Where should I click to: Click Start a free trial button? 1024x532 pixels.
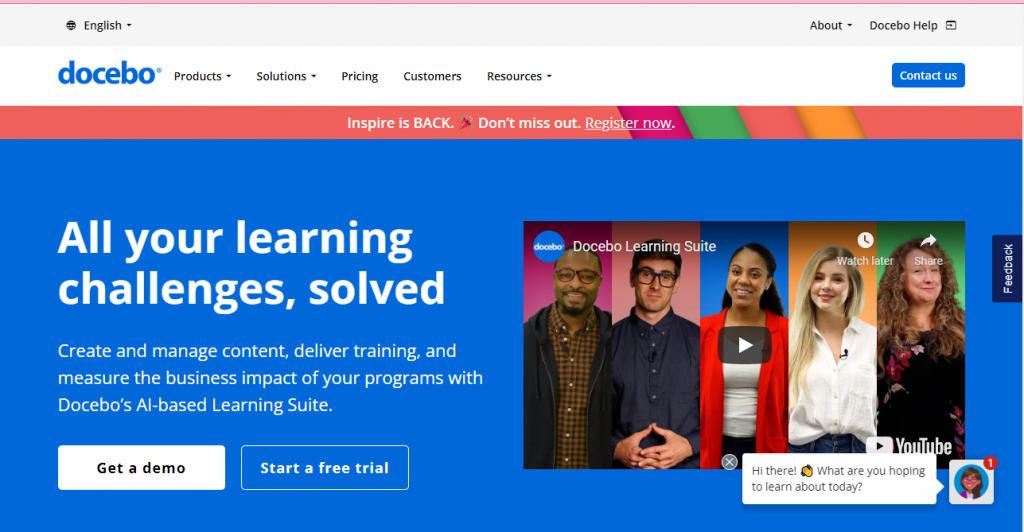point(325,467)
